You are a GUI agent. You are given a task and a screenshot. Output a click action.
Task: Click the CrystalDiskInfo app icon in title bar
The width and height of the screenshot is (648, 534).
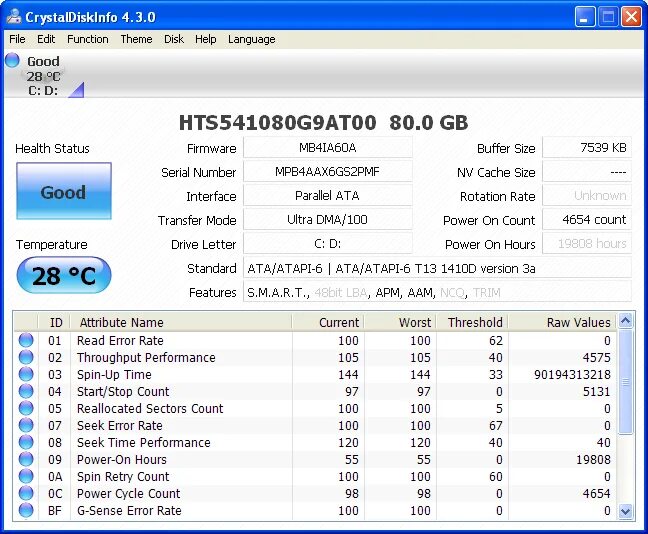14,17
